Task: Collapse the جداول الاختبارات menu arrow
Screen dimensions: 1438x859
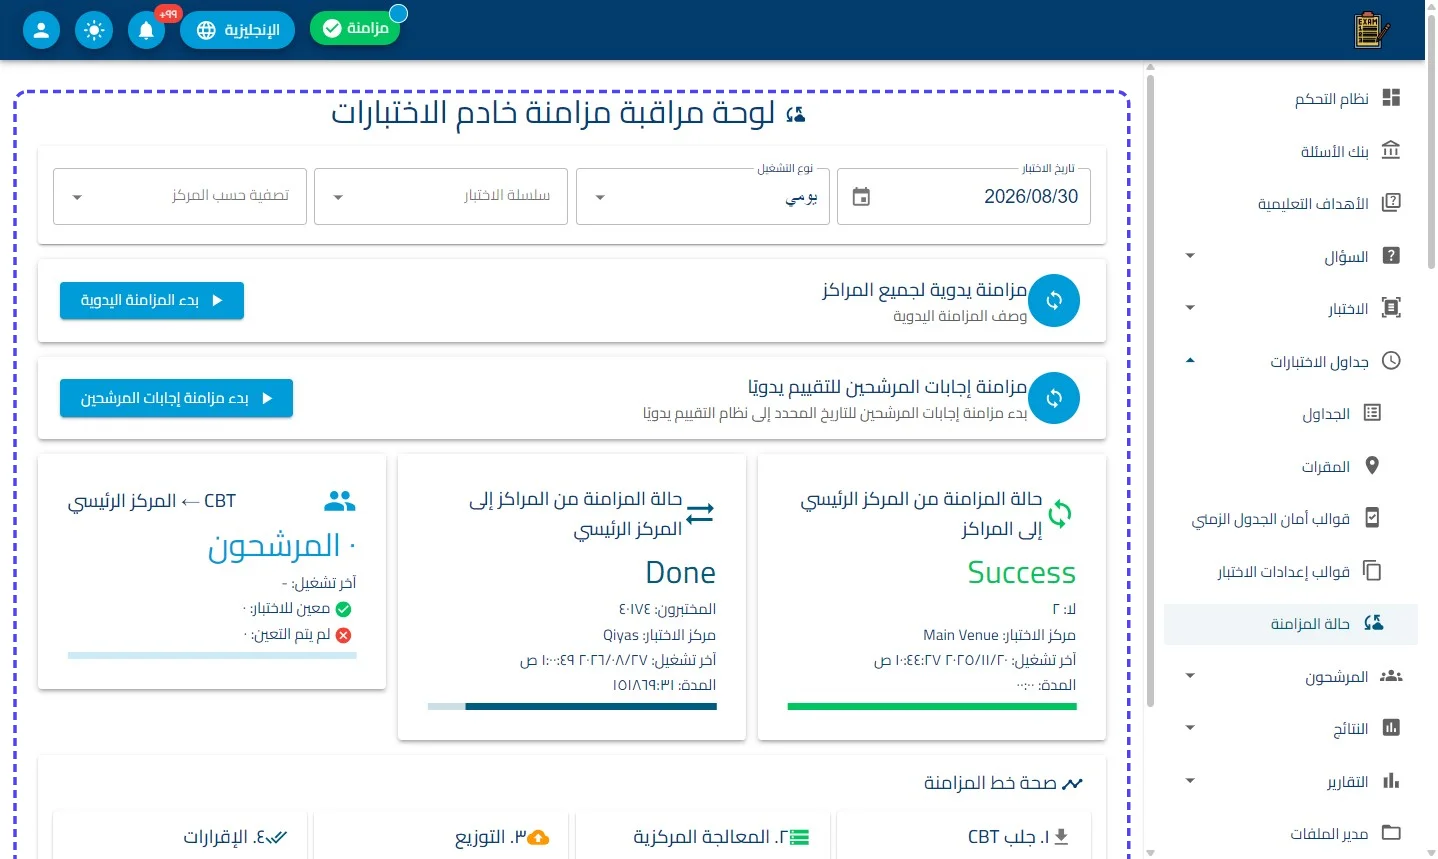Action: (x=1190, y=361)
